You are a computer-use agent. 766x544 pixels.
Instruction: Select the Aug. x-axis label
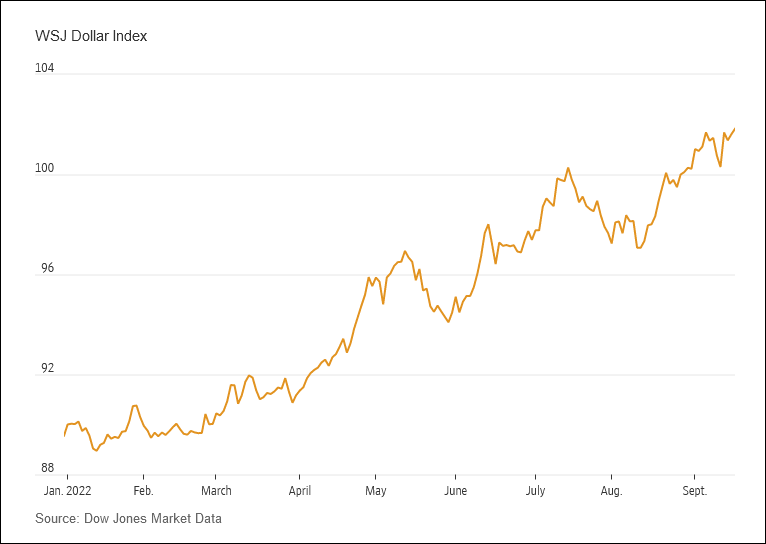point(611,491)
